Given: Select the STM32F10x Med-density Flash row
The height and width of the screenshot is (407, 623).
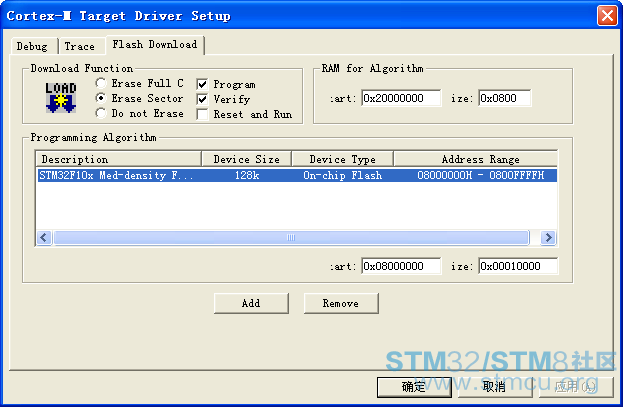Looking at the screenshot, I should pyautogui.click(x=297, y=175).
